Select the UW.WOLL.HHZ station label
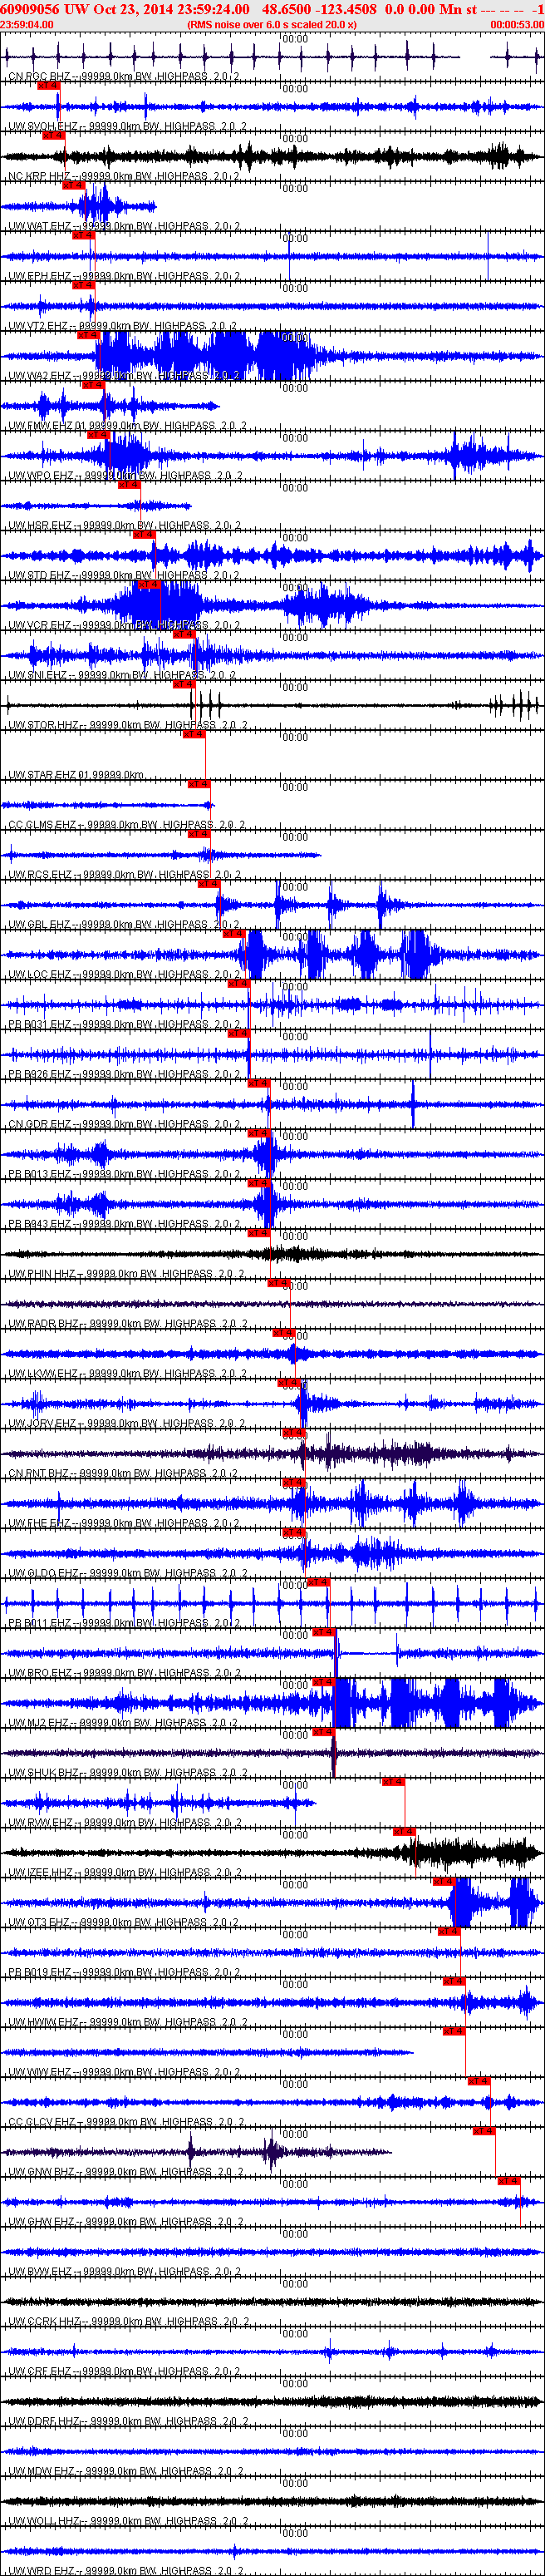This screenshot has height=2576, width=545. pyautogui.click(x=128, y=2523)
